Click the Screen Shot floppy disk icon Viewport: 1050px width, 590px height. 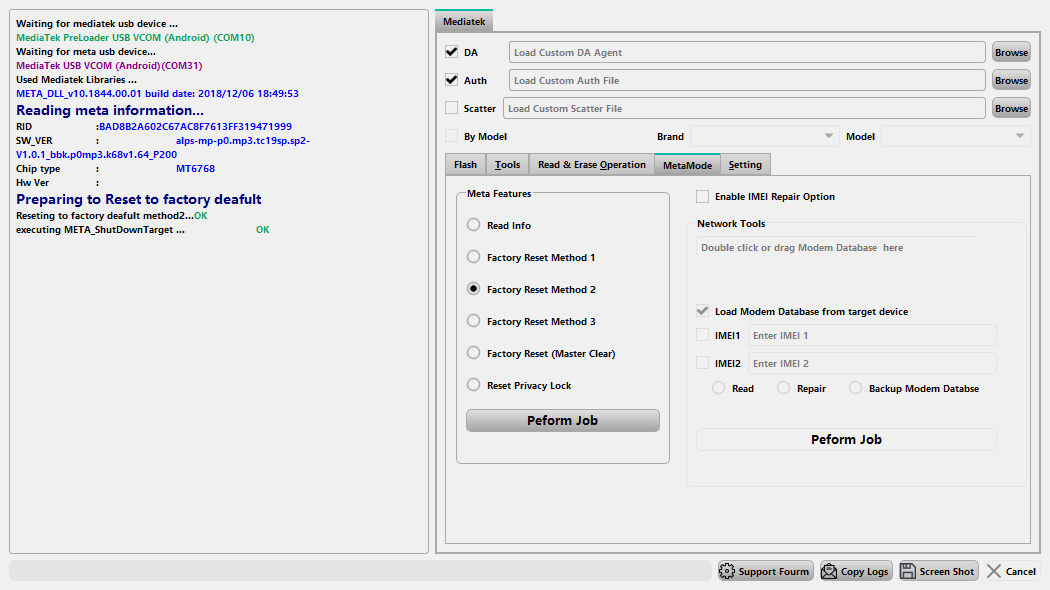coord(908,571)
